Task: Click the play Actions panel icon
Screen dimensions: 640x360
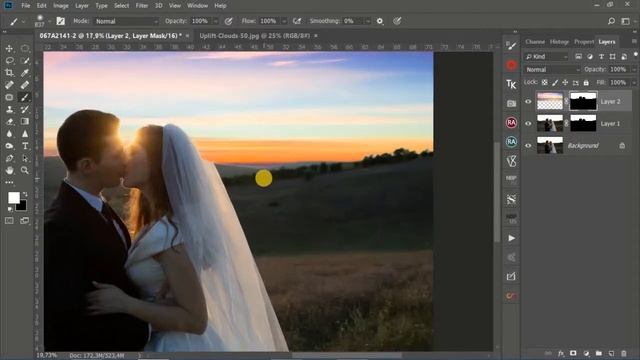Action: (x=511, y=238)
